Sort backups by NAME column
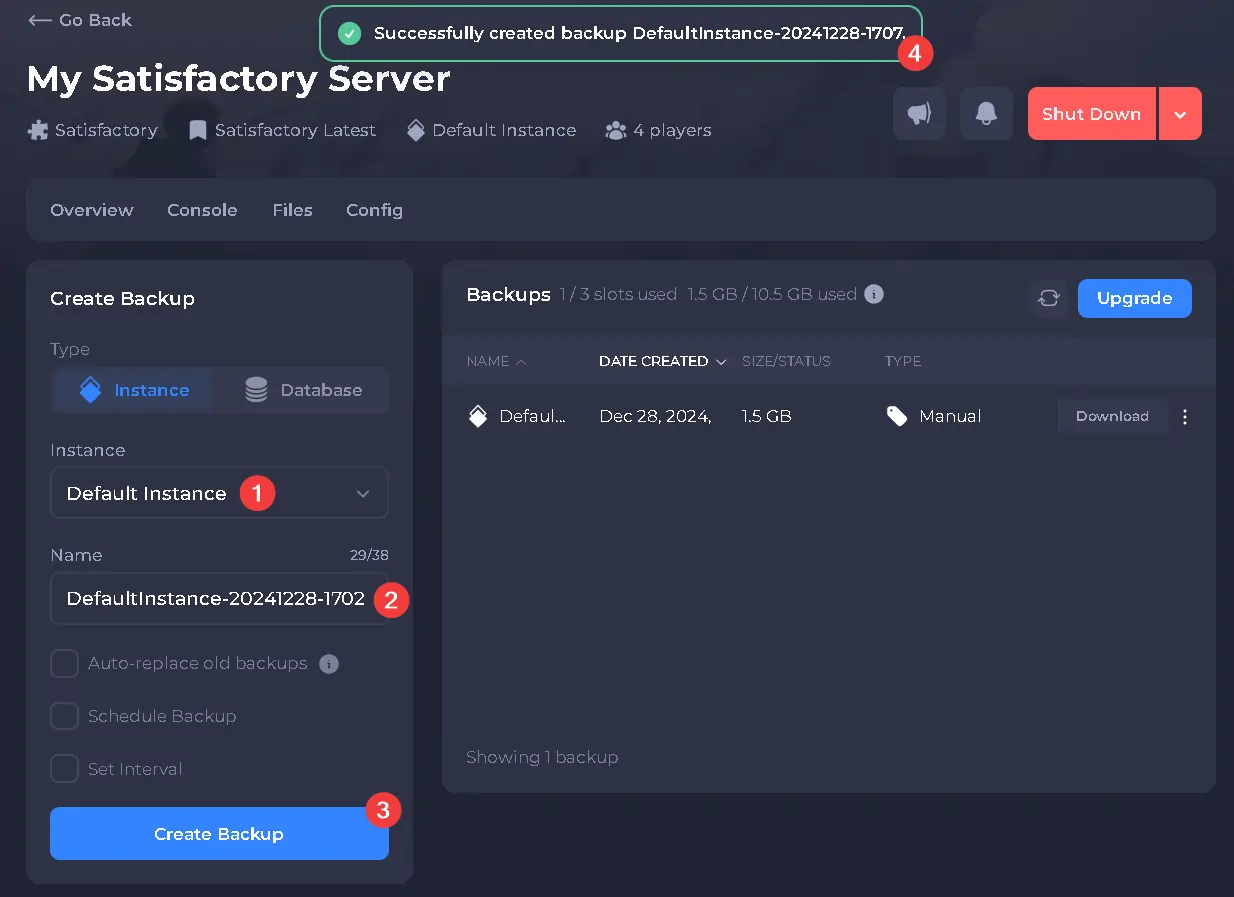 (x=497, y=361)
